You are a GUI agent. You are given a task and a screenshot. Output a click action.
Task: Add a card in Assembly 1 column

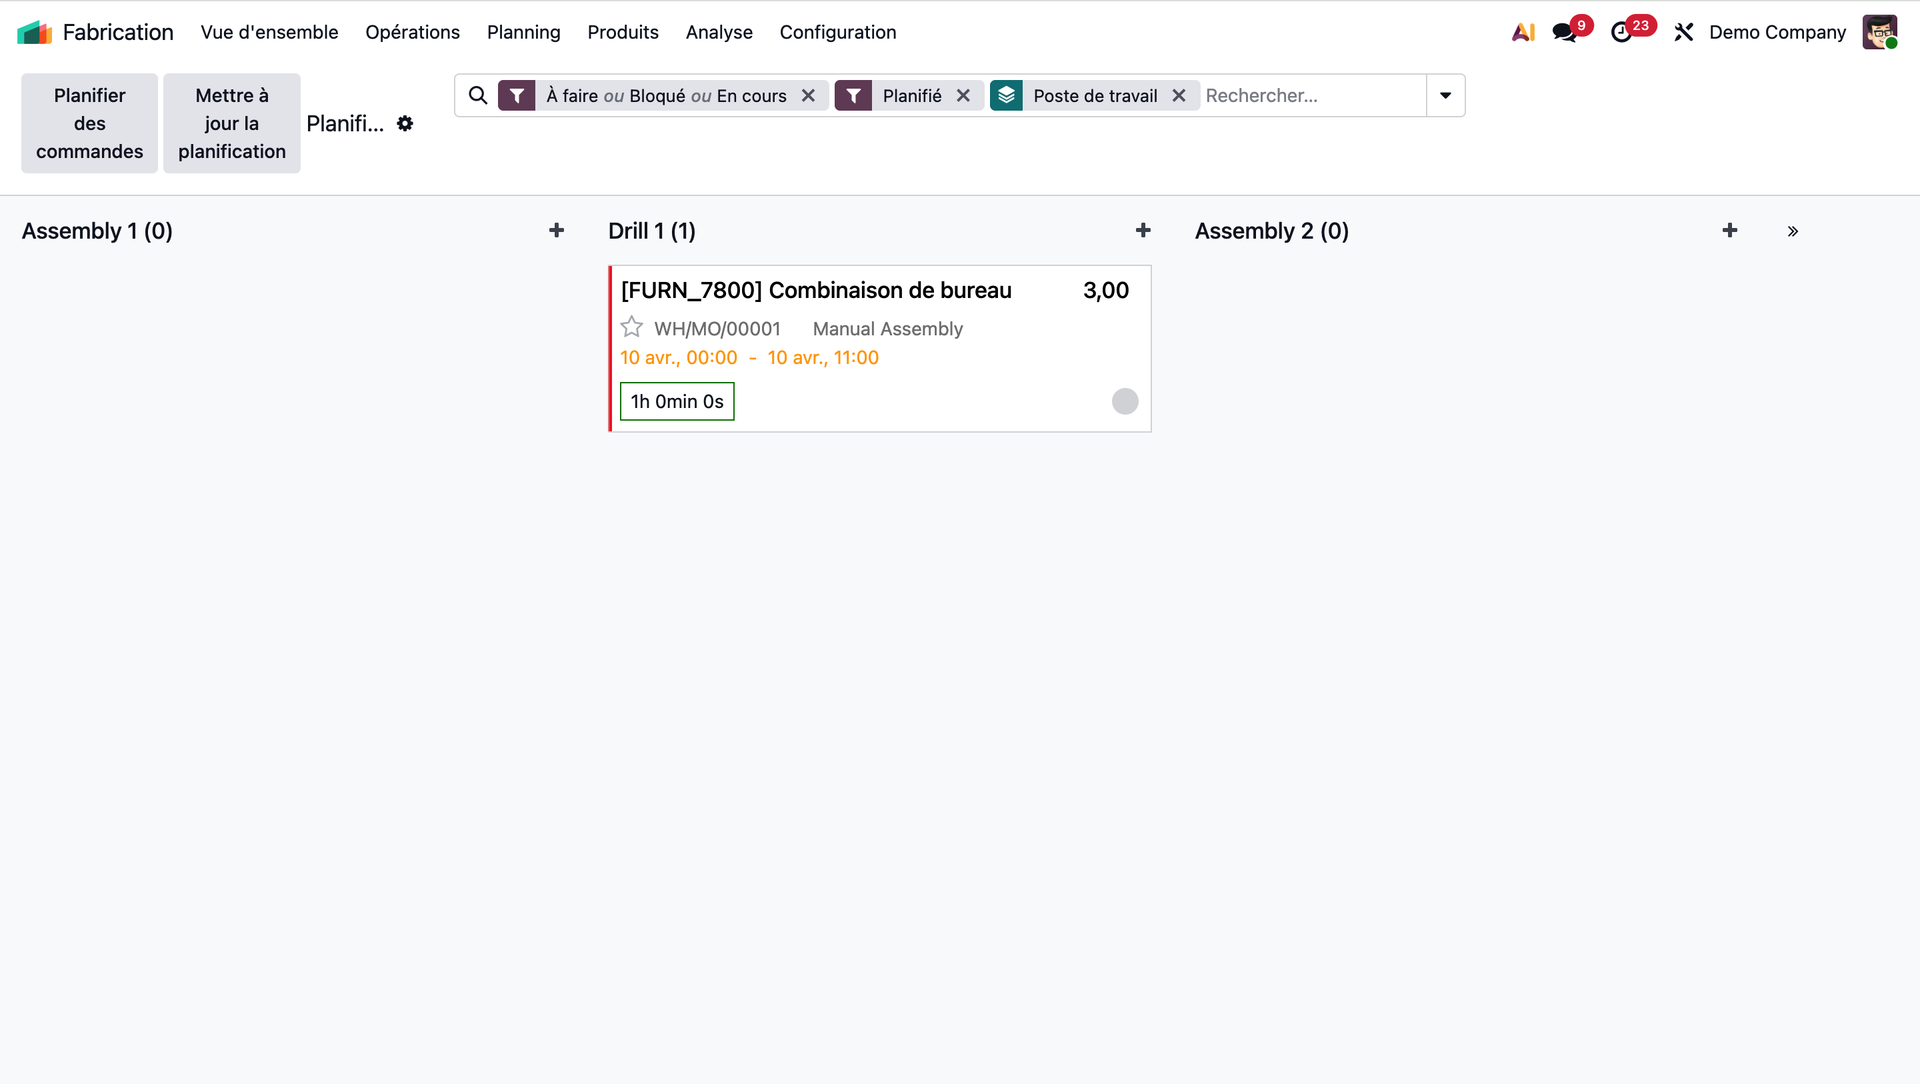tap(557, 231)
